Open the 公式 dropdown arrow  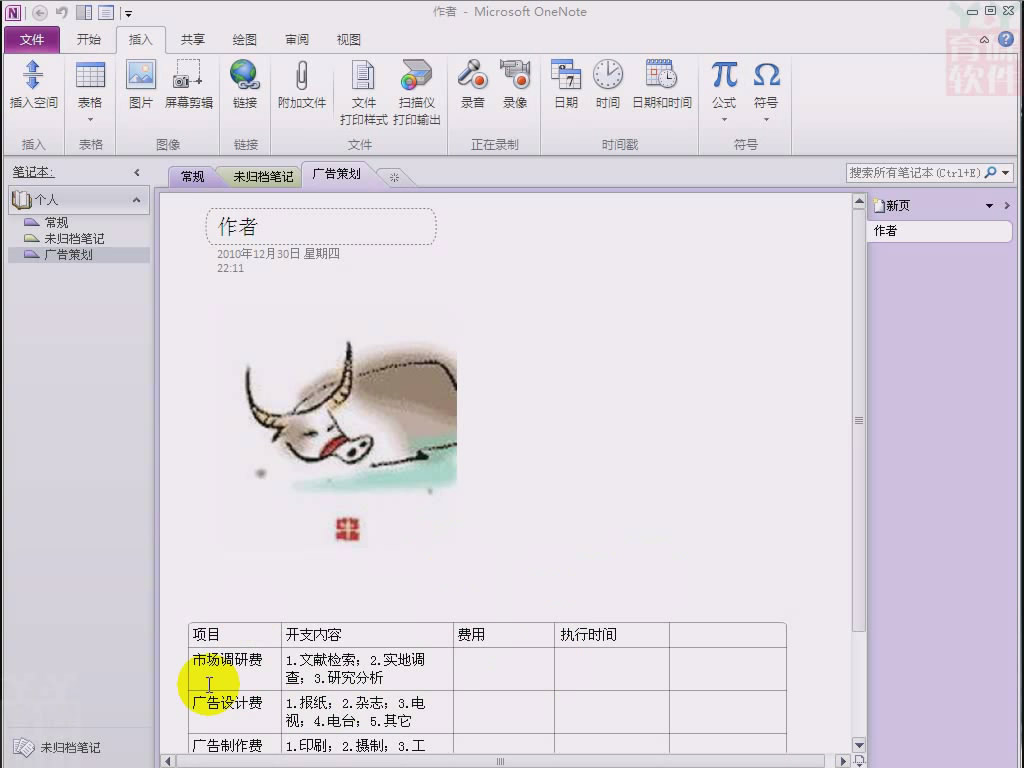pos(724,120)
